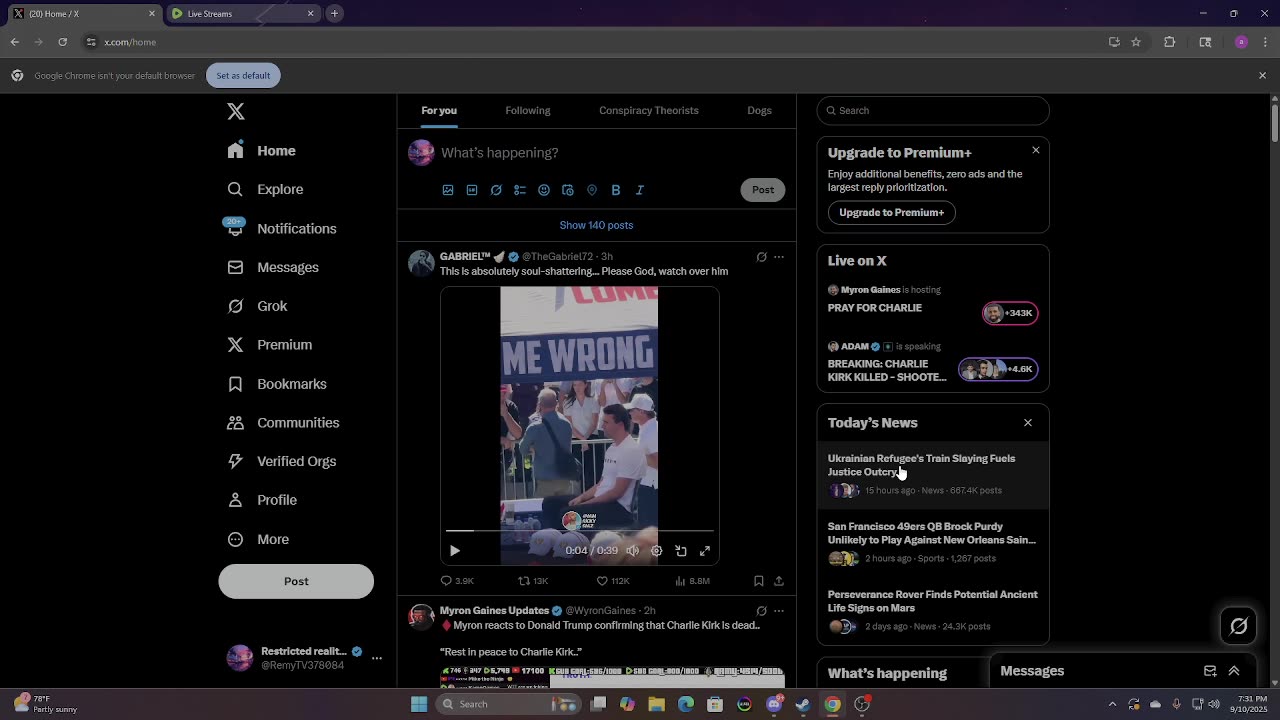Share GABRIEL's post
The width and height of the screenshot is (1280, 720).
point(779,581)
